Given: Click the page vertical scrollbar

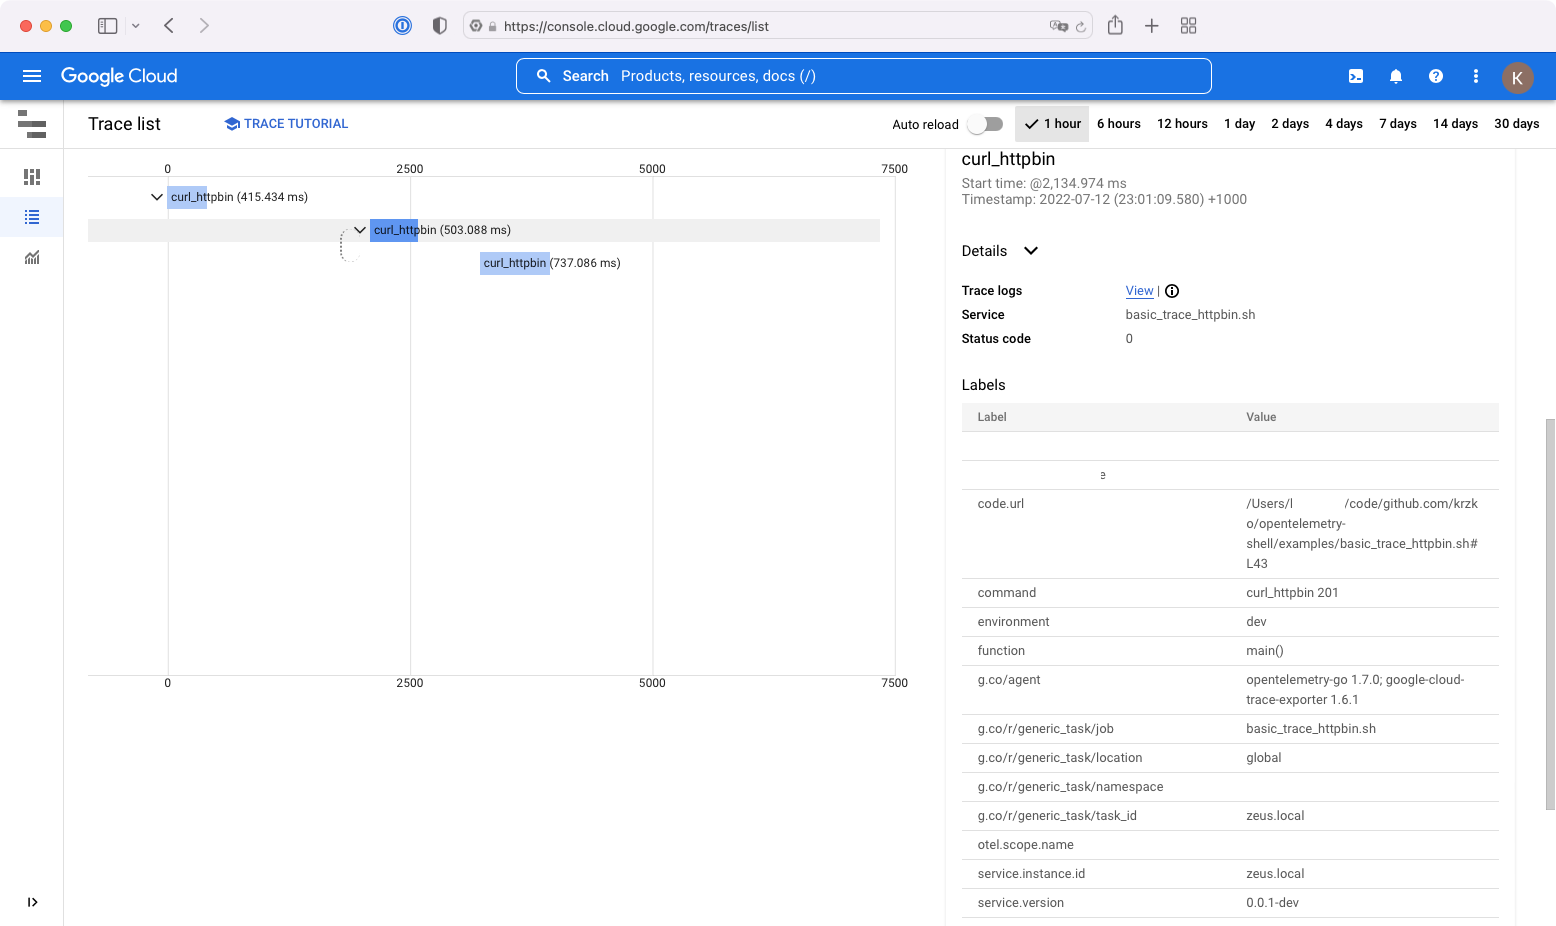Looking at the screenshot, I should point(1550,614).
